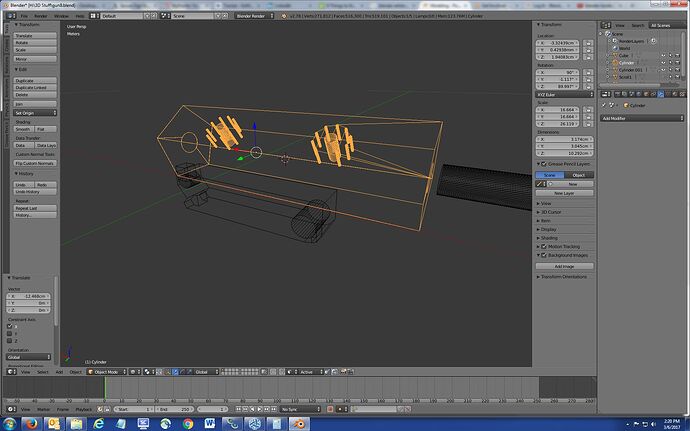Click the grease pencil draw icon
Viewport: 690px width, 431px height.
coord(539,184)
